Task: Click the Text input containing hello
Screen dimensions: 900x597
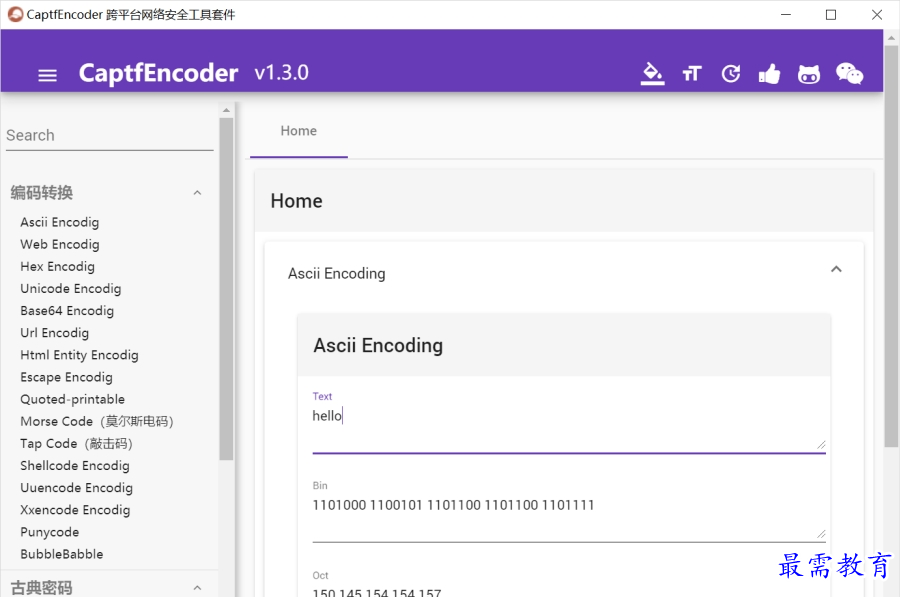Action: (569, 422)
